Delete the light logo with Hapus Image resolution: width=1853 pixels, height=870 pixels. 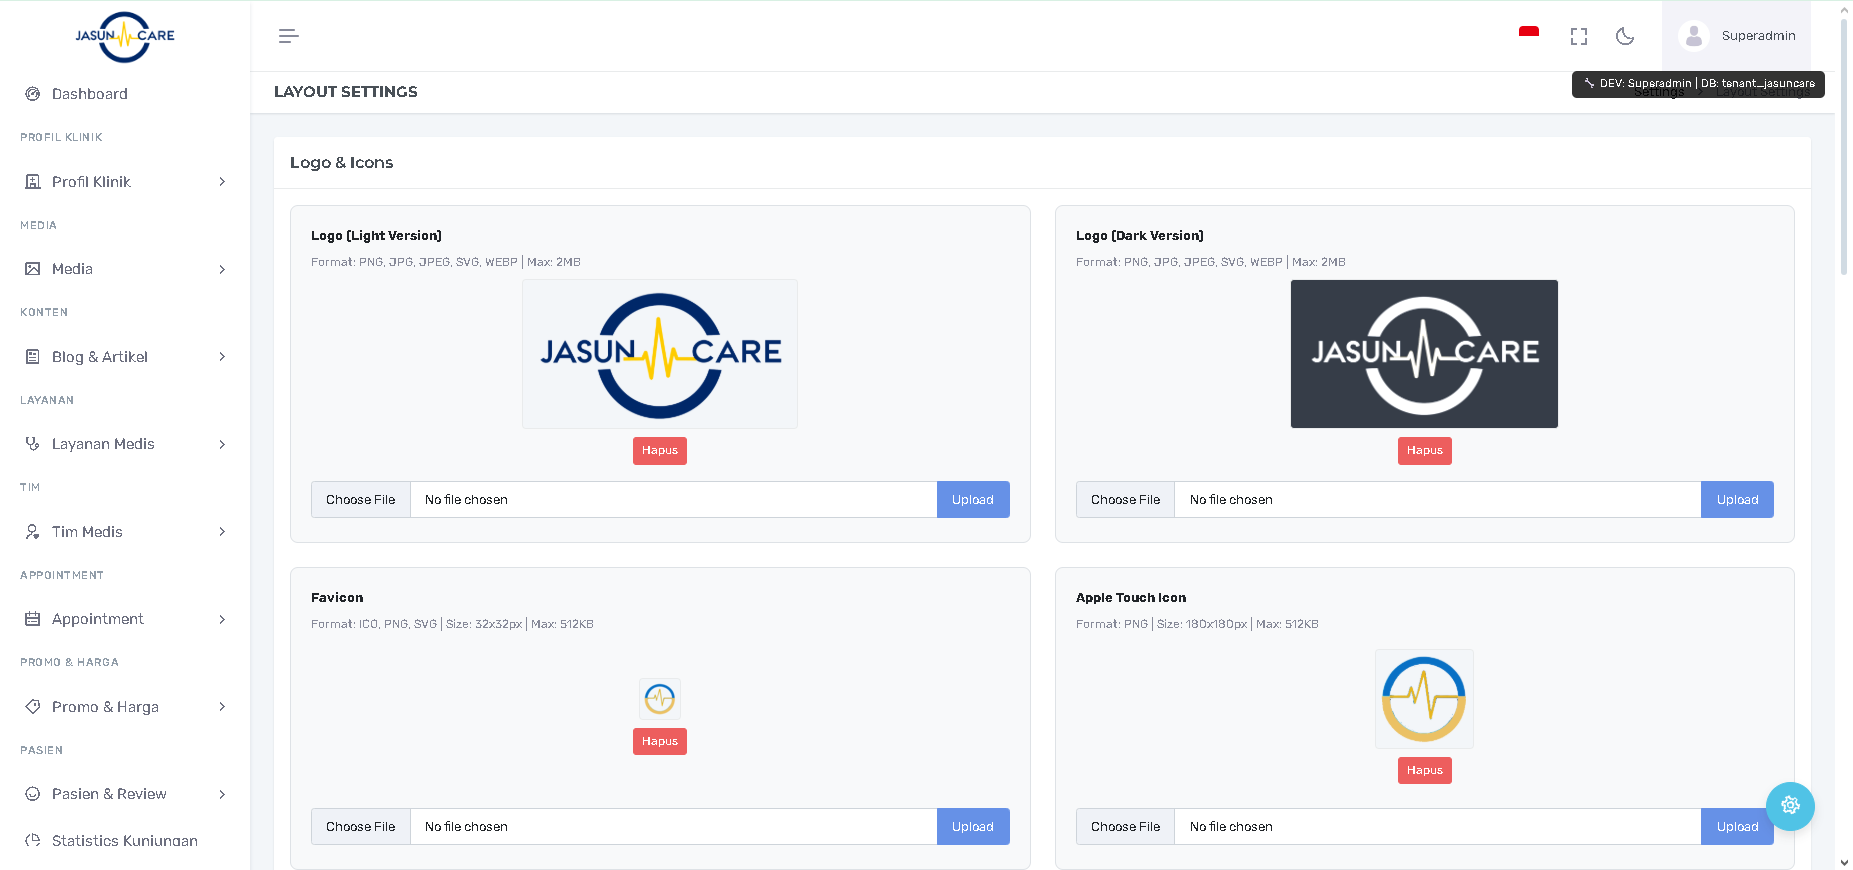(659, 451)
